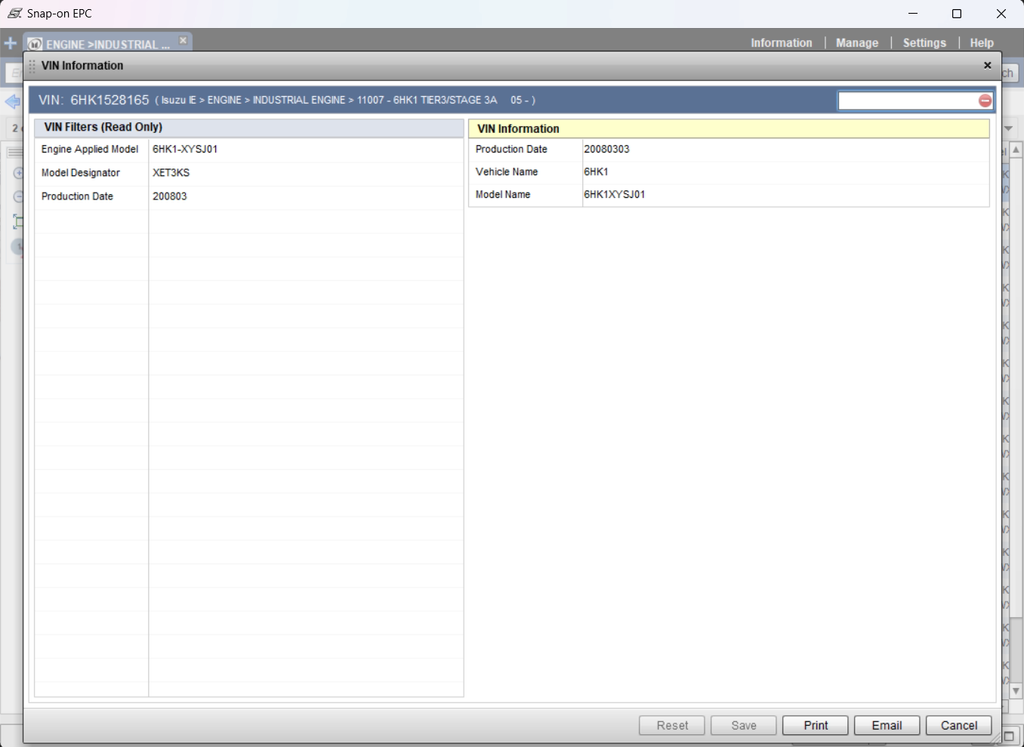Open the Information menu

[781, 43]
